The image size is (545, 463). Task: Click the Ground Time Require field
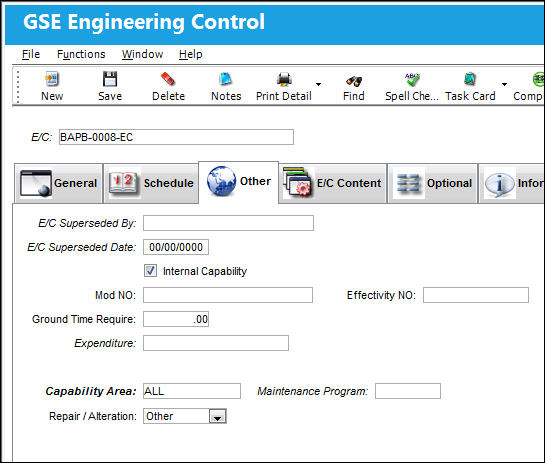[176, 319]
